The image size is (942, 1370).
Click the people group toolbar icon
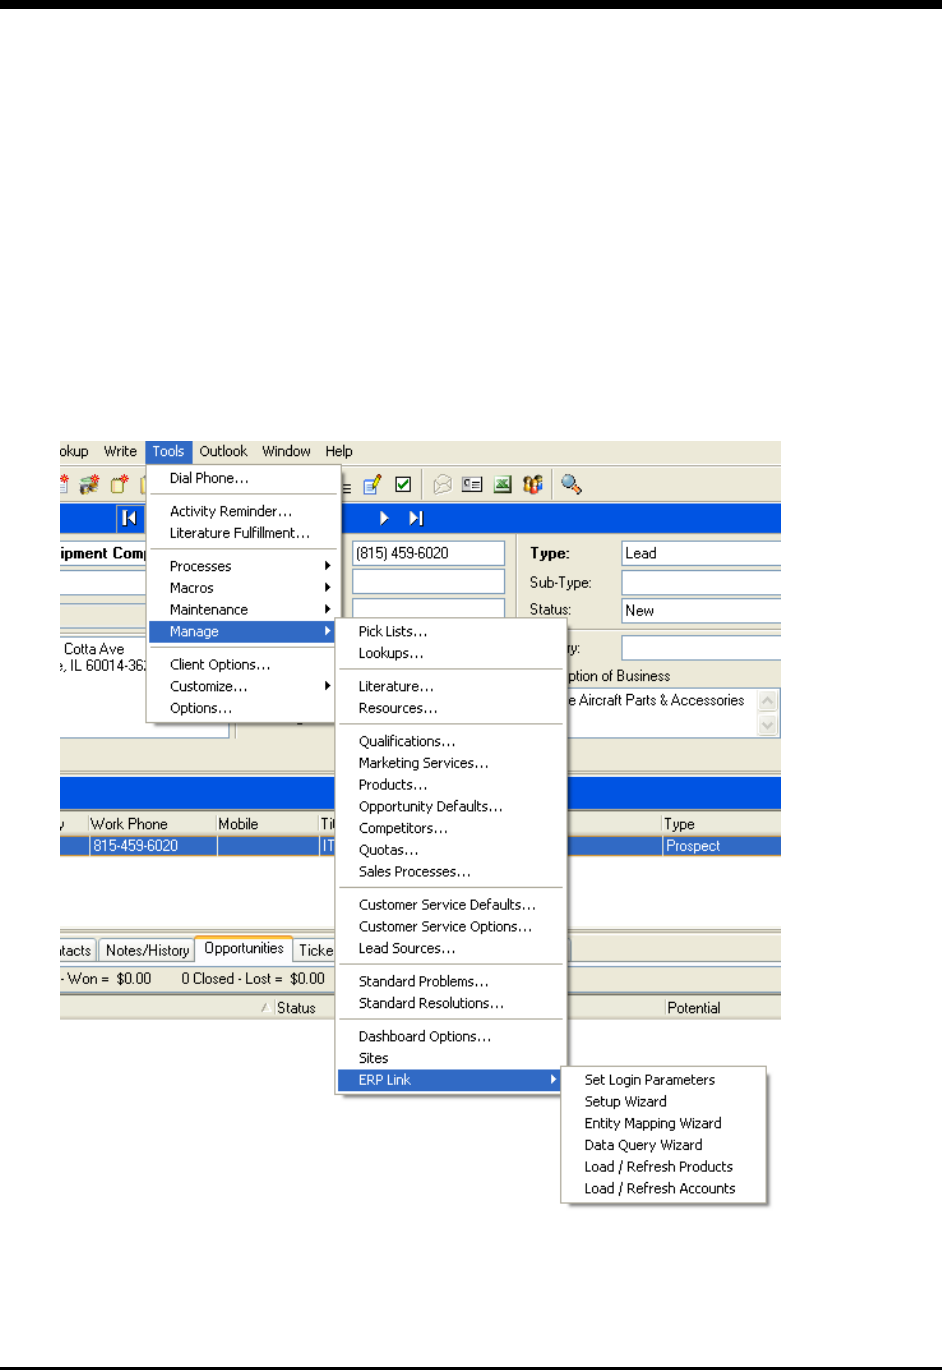[533, 484]
